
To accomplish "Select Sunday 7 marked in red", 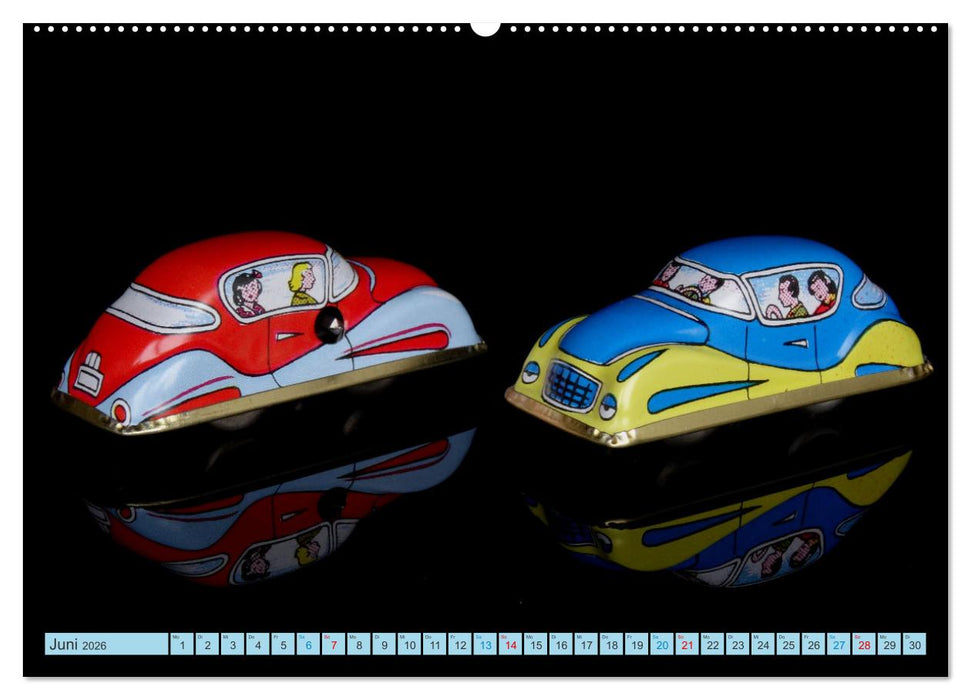I will tap(333, 644).
